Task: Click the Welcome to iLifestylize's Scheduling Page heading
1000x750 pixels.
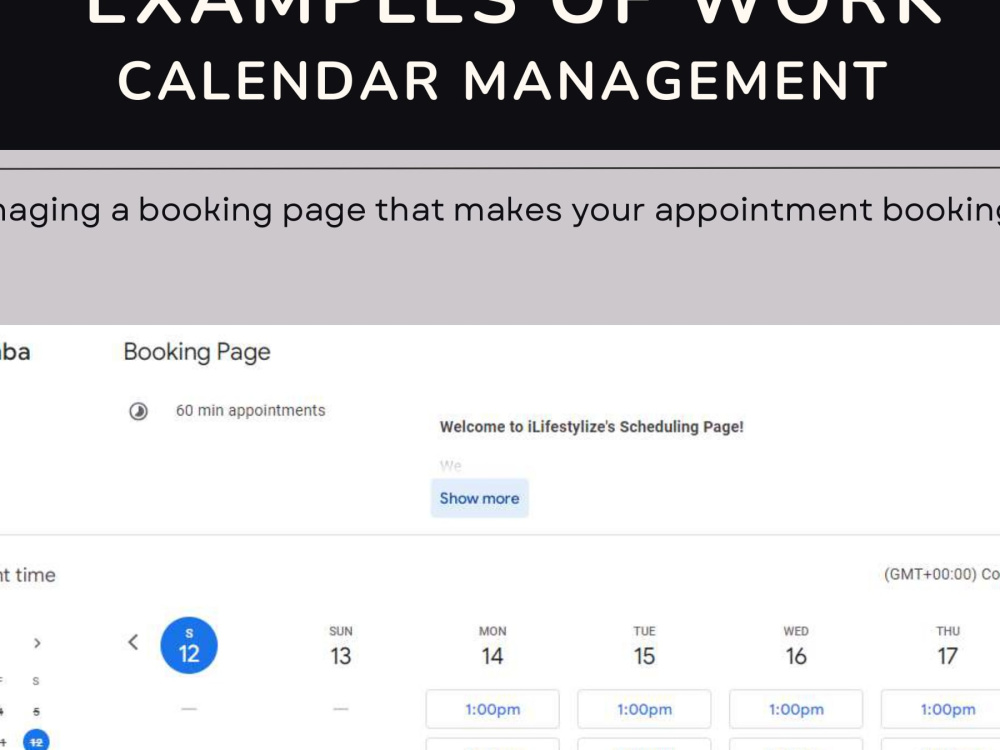Action: 592,427
